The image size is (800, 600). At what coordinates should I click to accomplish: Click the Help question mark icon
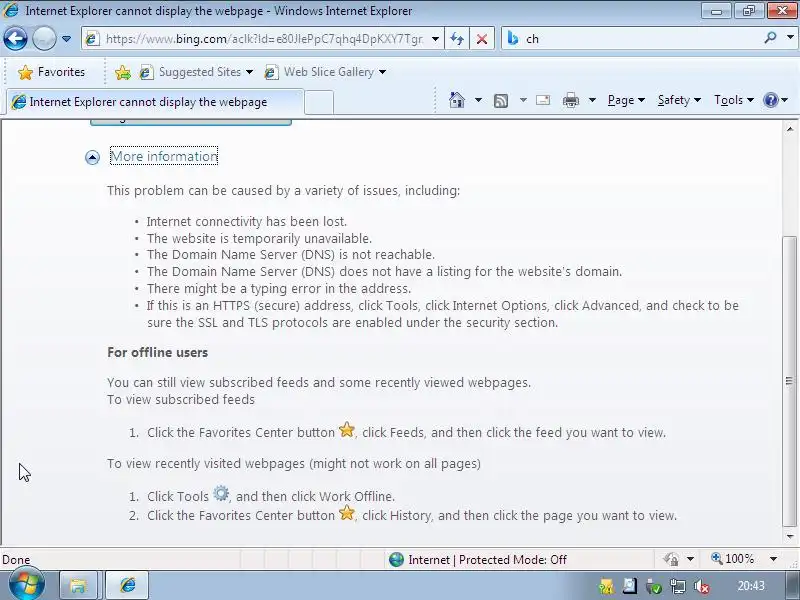pyautogui.click(x=770, y=100)
